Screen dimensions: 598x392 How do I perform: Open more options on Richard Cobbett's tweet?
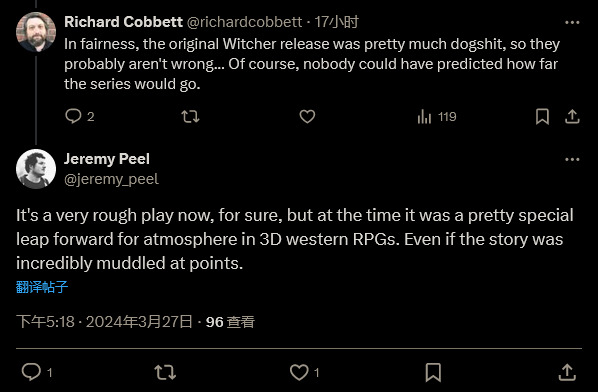point(572,22)
